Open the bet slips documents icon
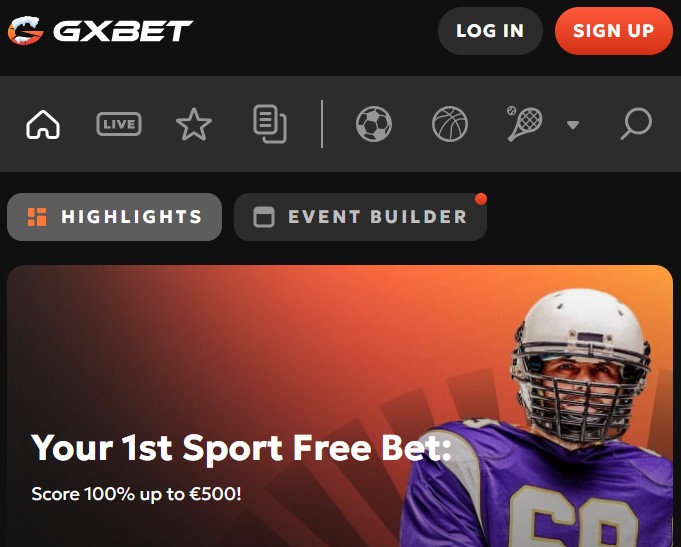Image resolution: width=681 pixels, height=547 pixels. (270, 124)
